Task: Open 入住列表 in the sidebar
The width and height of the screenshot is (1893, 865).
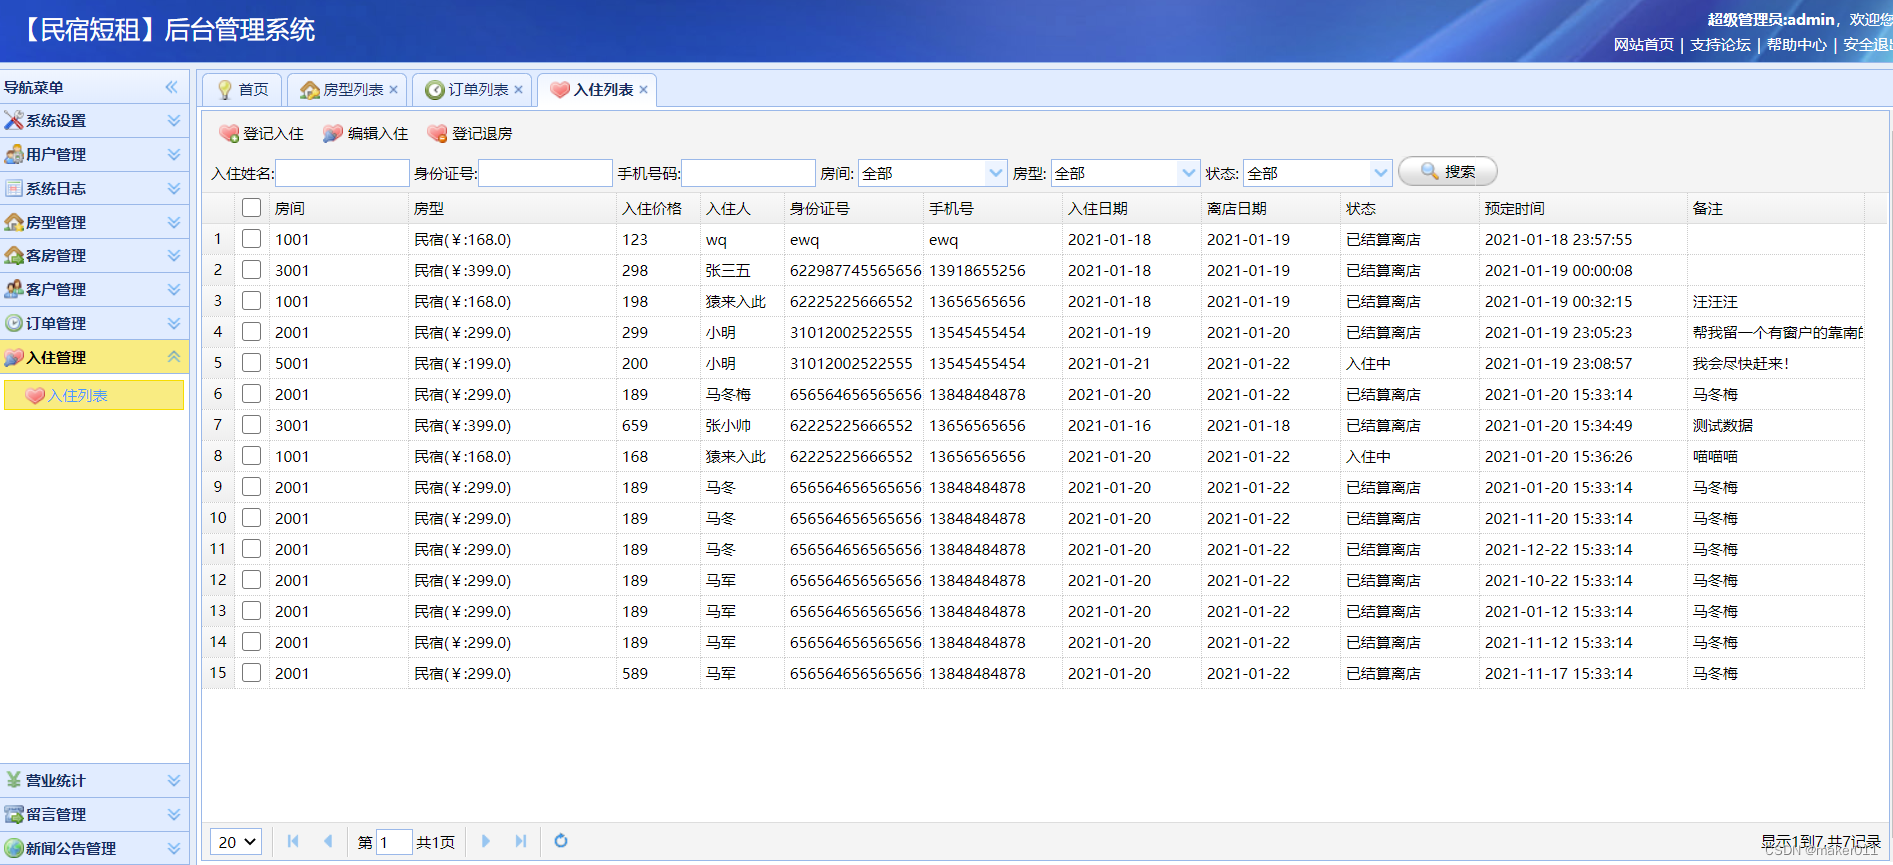Action: click(94, 395)
